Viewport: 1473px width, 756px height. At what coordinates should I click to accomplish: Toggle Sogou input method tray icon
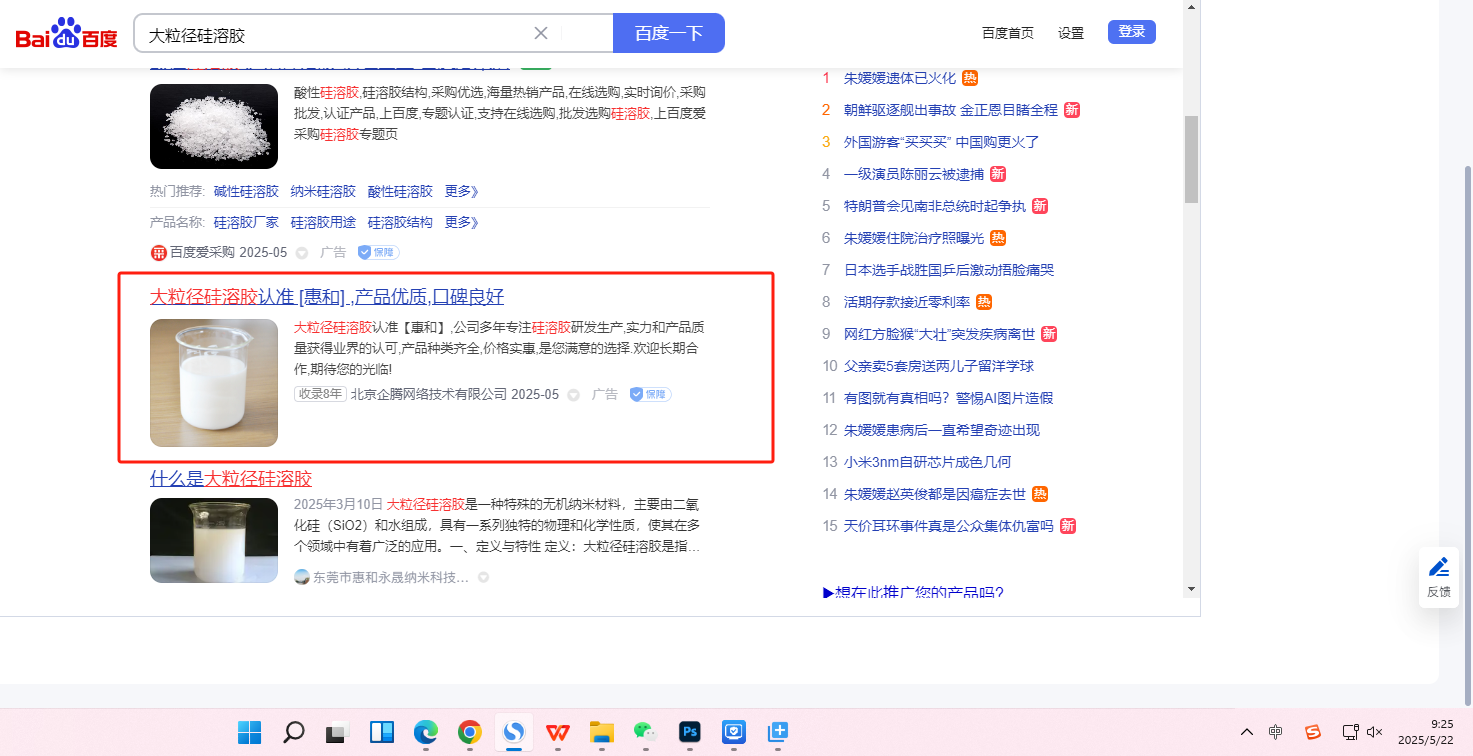1313,732
